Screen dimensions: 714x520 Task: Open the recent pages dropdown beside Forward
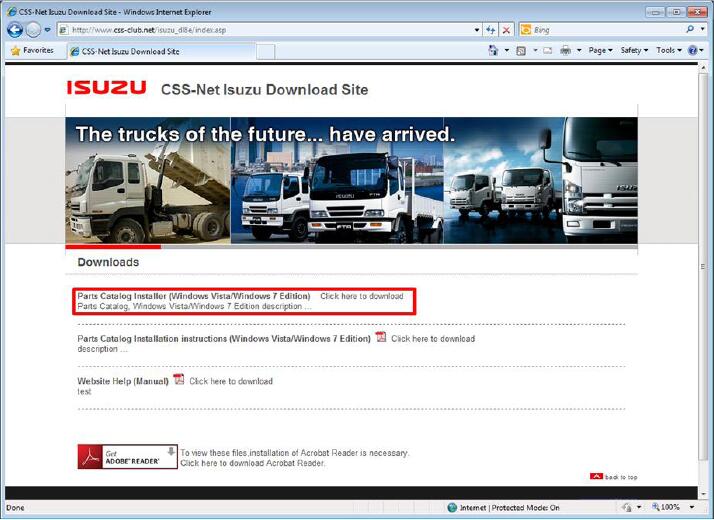[47, 30]
